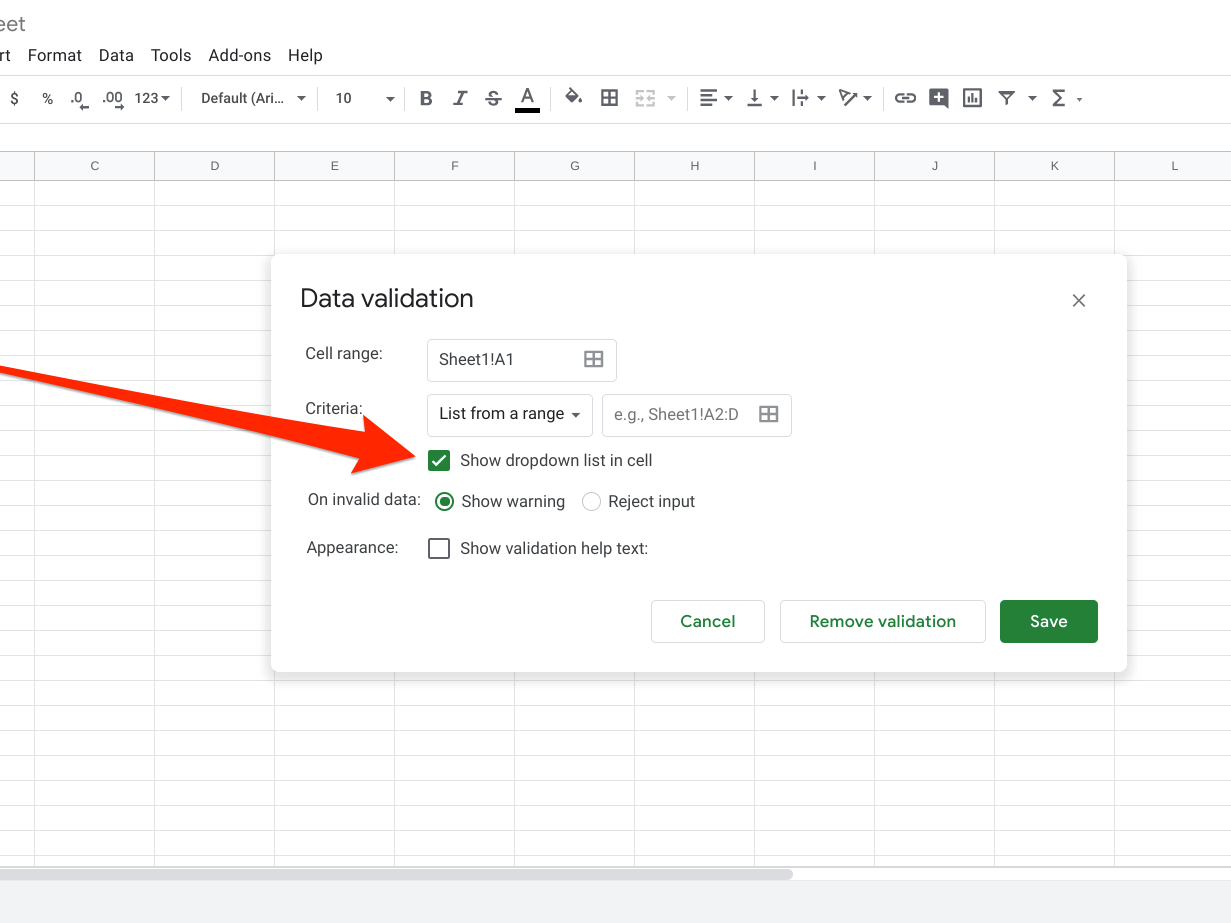Insert a chart icon

point(972,98)
